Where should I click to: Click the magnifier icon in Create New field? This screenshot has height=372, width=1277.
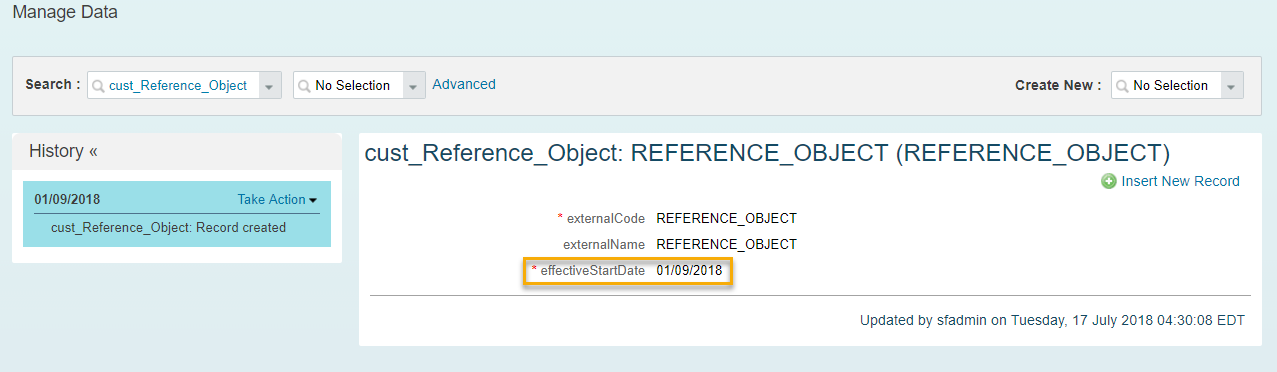(1122, 86)
